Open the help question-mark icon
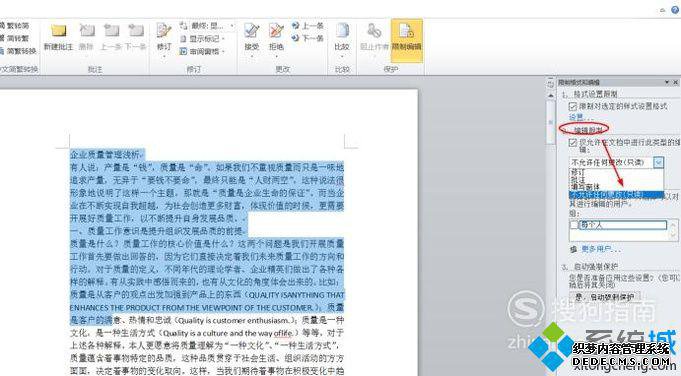Screen dimensions: 681x376 coord(675,10)
